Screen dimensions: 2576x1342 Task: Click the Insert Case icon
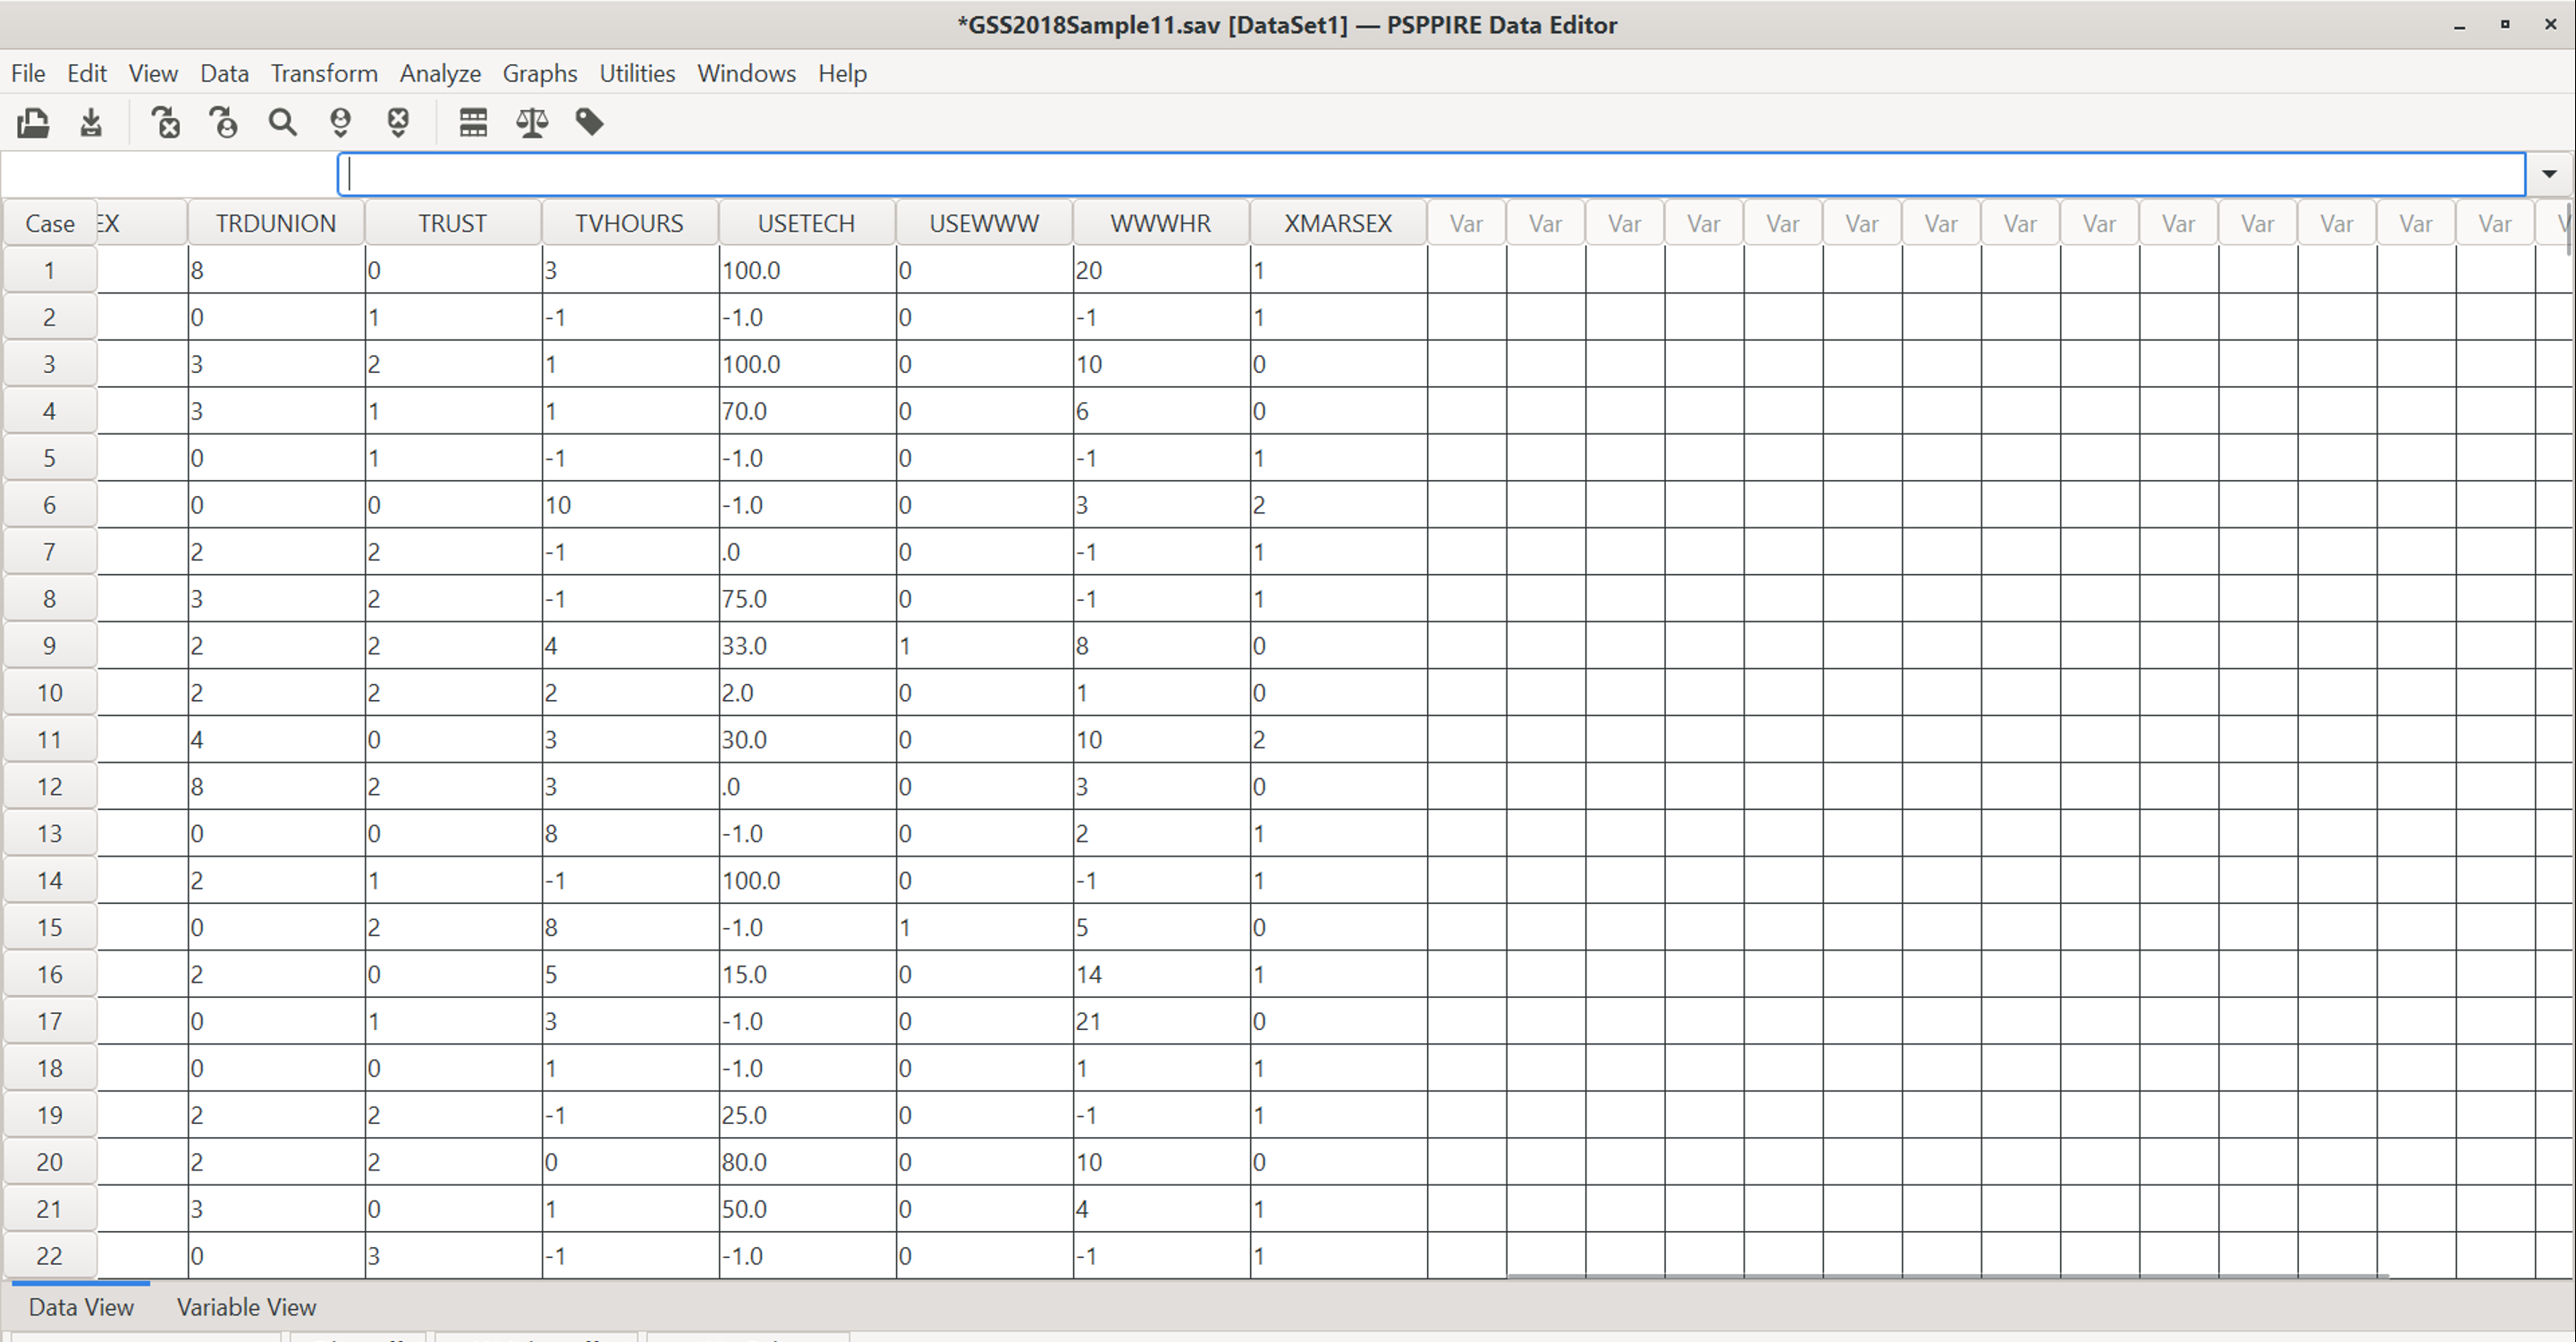coord(340,123)
